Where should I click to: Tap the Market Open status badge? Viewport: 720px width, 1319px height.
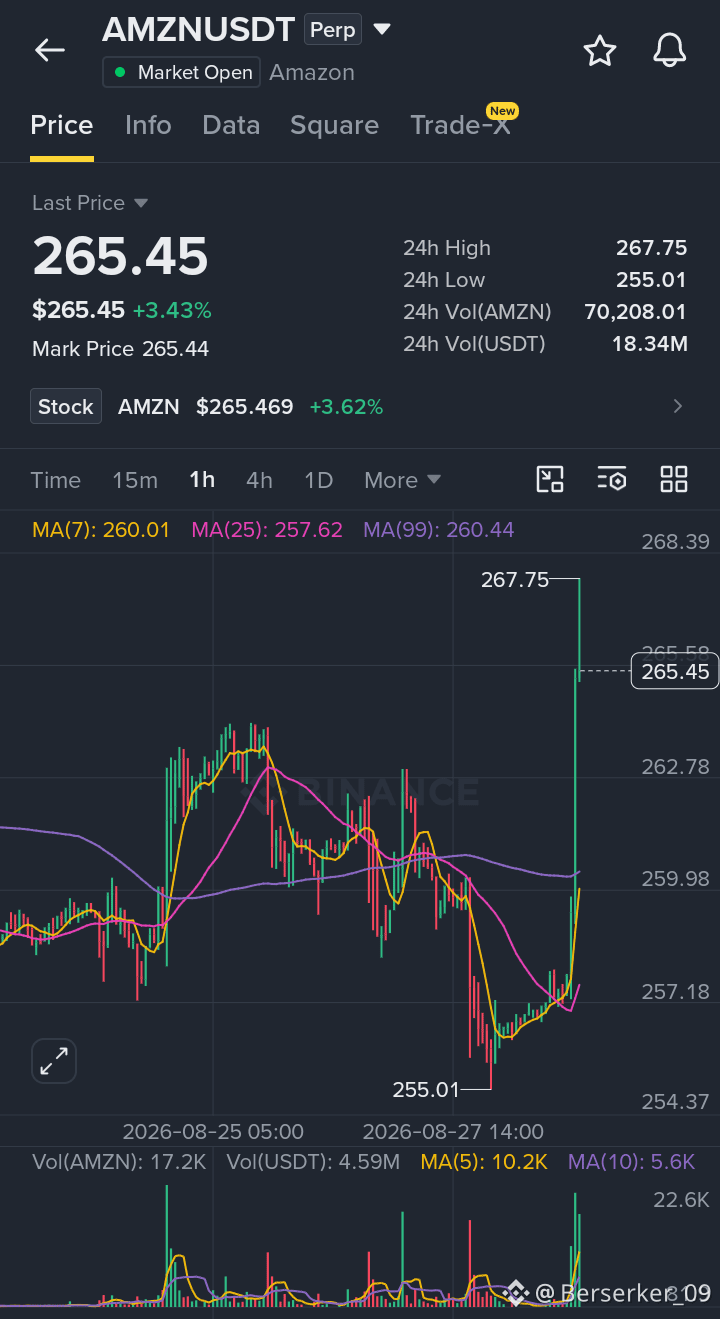[181, 72]
